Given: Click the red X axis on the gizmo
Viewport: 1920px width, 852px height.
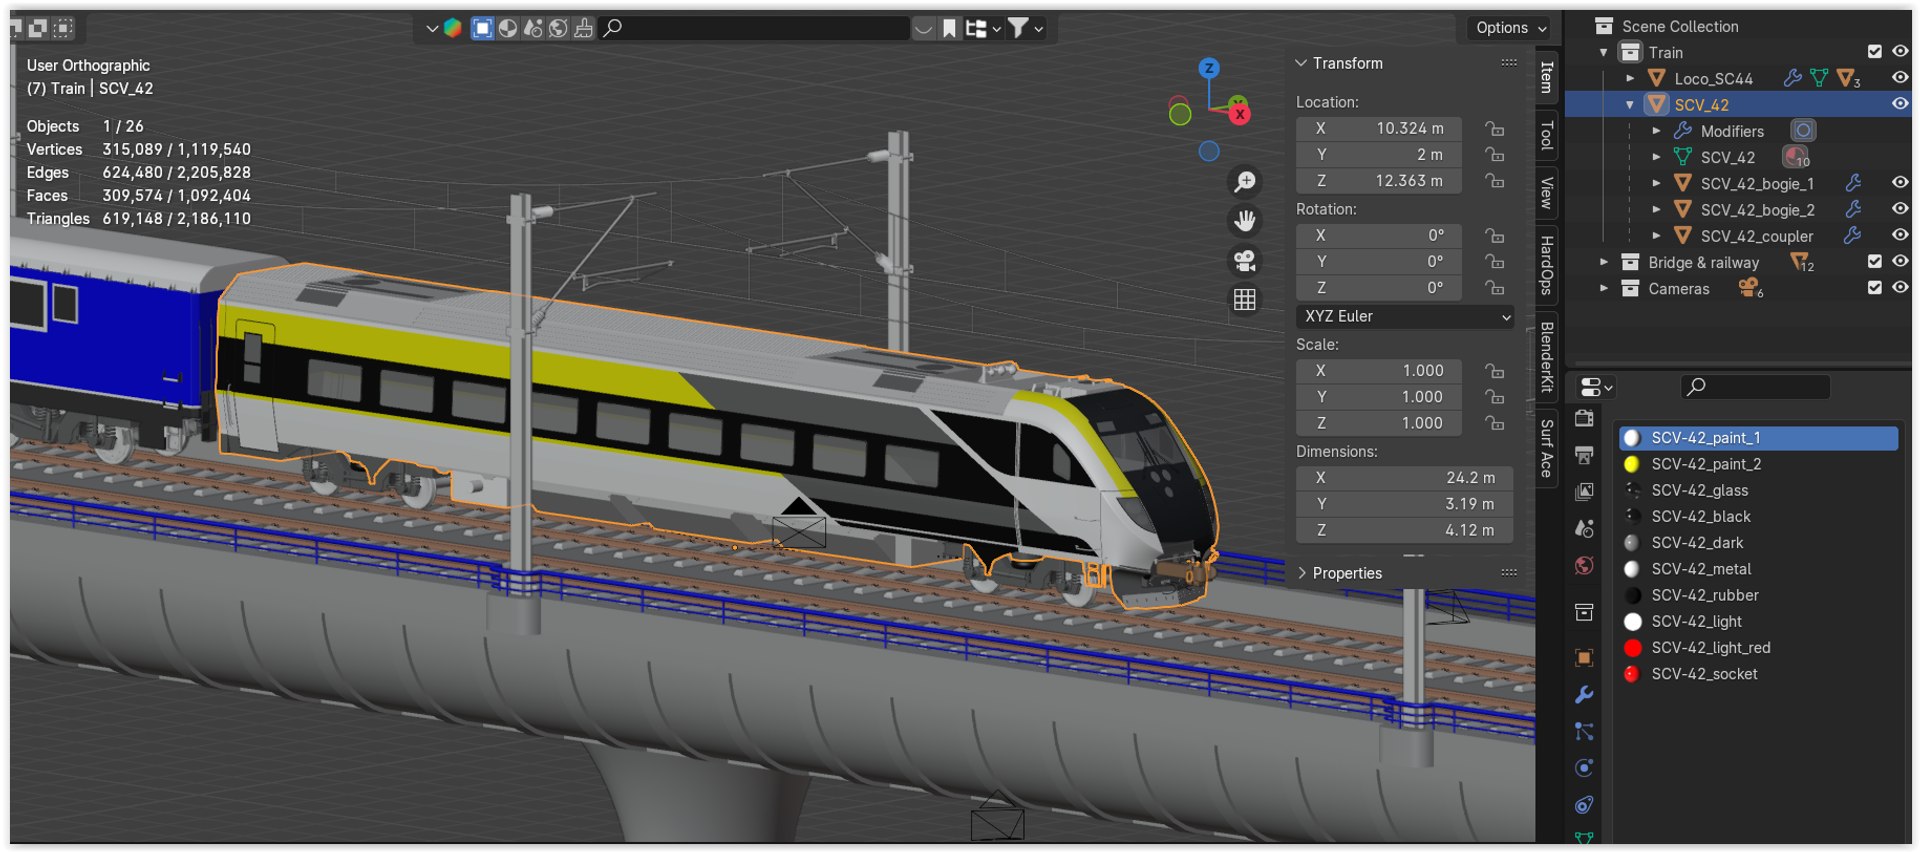Looking at the screenshot, I should tap(1240, 114).
